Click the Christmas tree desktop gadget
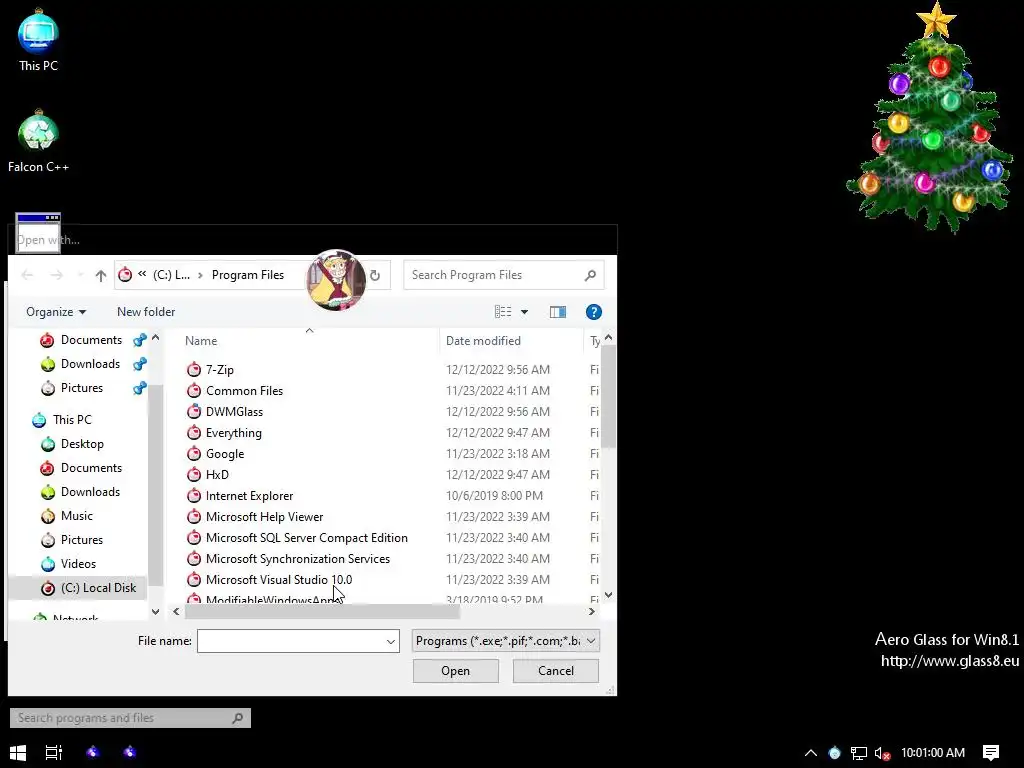Screen dimensions: 1024x768 pos(930,118)
